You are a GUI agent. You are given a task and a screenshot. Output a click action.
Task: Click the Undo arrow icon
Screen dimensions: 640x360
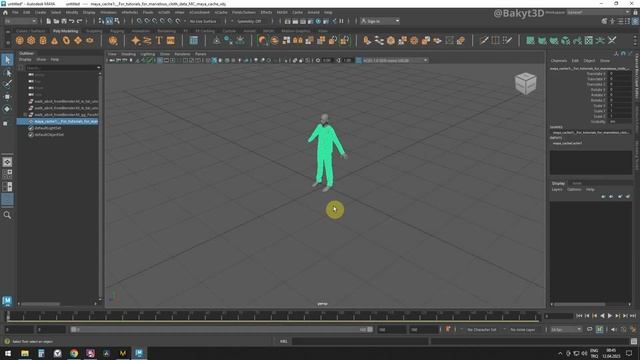point(72,21)
